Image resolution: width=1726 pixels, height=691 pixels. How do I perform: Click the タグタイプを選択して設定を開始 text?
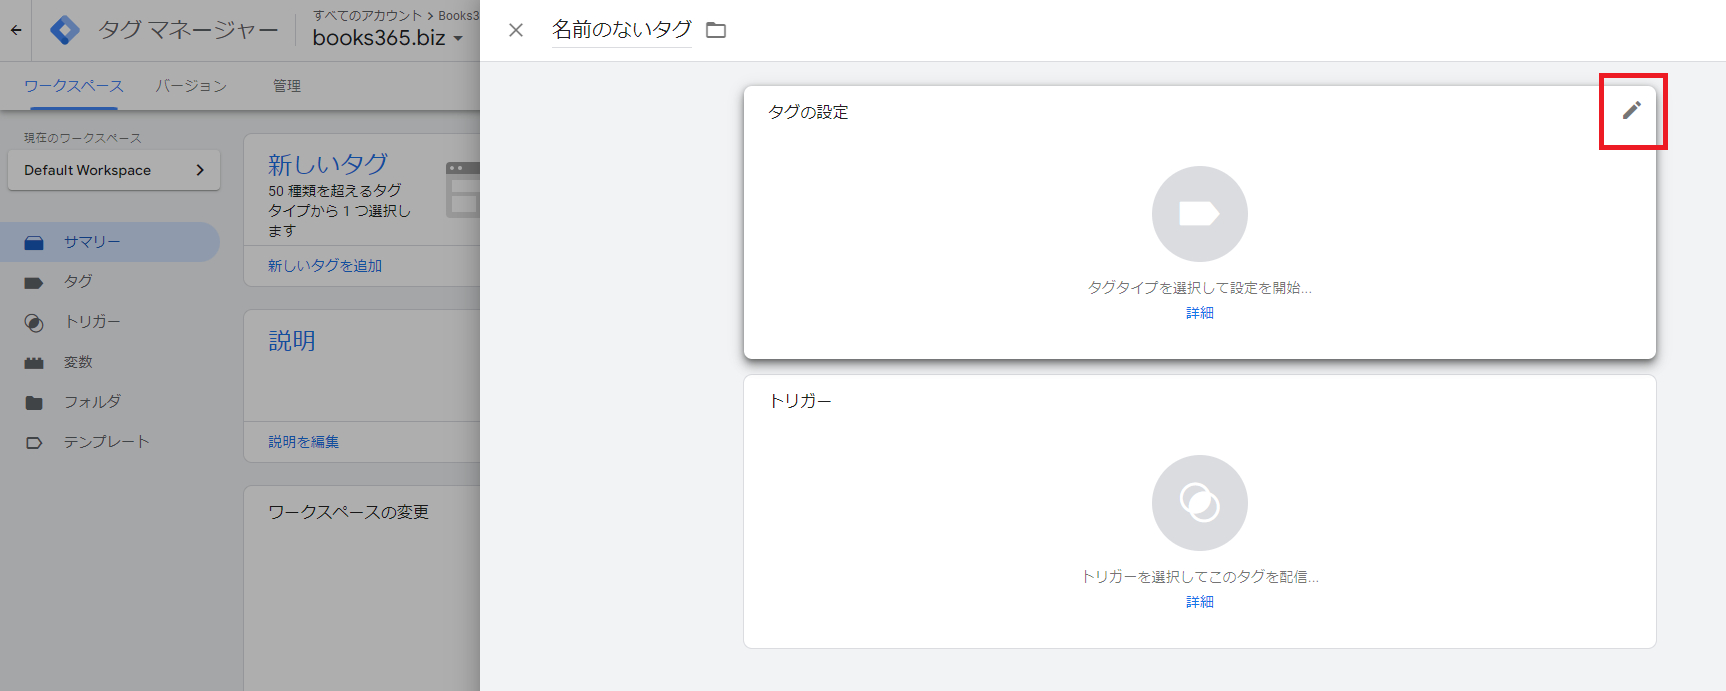[x=1199, y=288]
